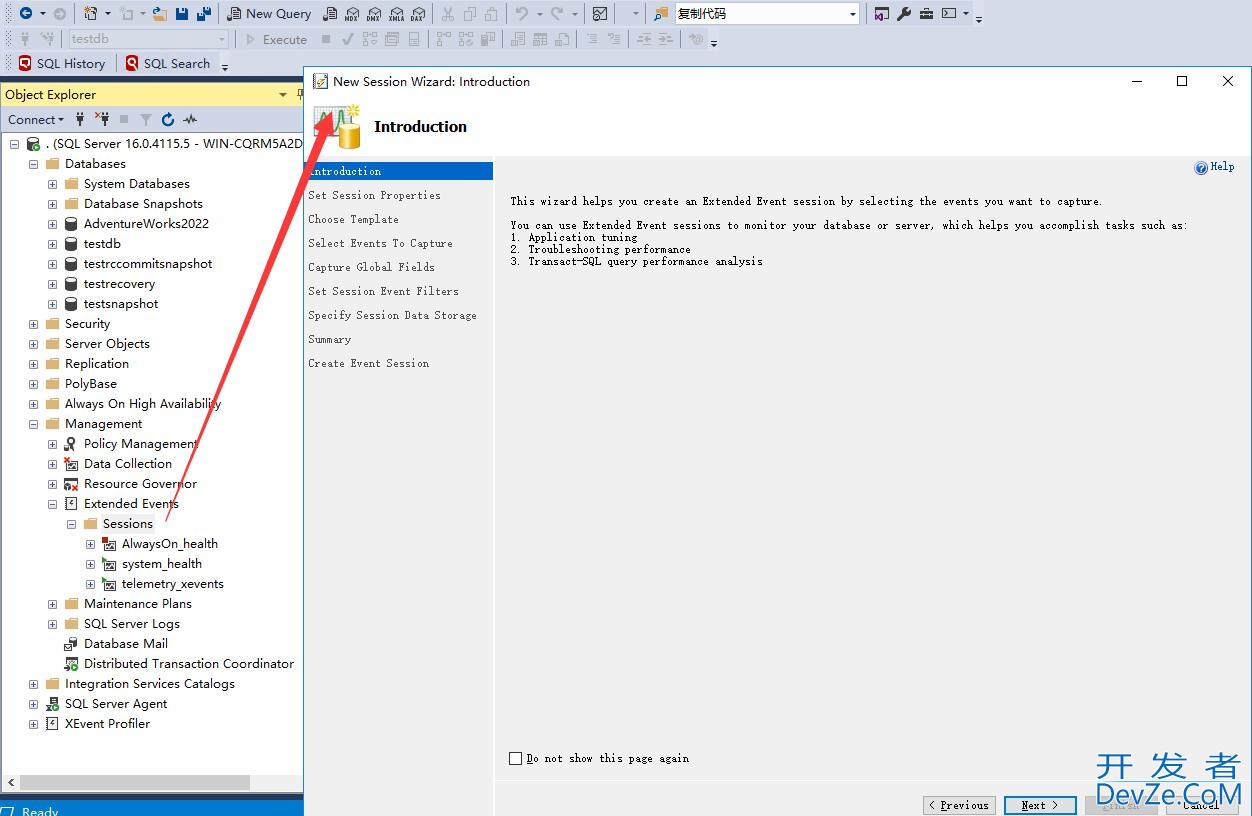This screenshot has height=816, width=1252.
Task: Open the 复制代码 find combo box
Action: click(x=767, y=14)
